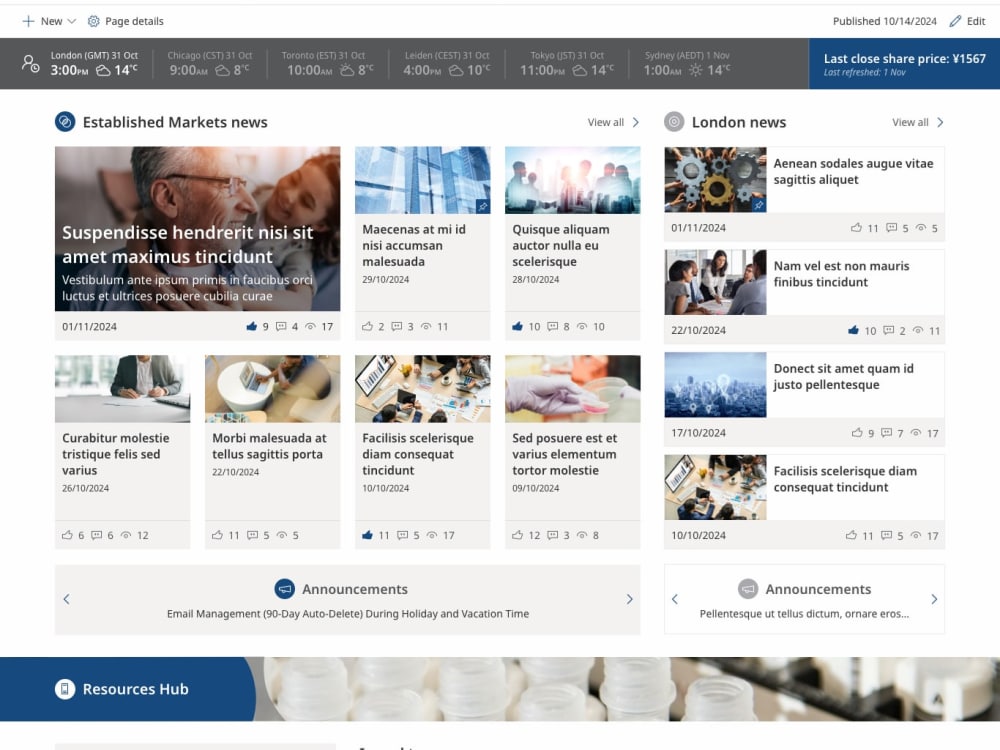Like the Maecenas at mi id article
This screenshot has height=750, width=1000.
367,327
